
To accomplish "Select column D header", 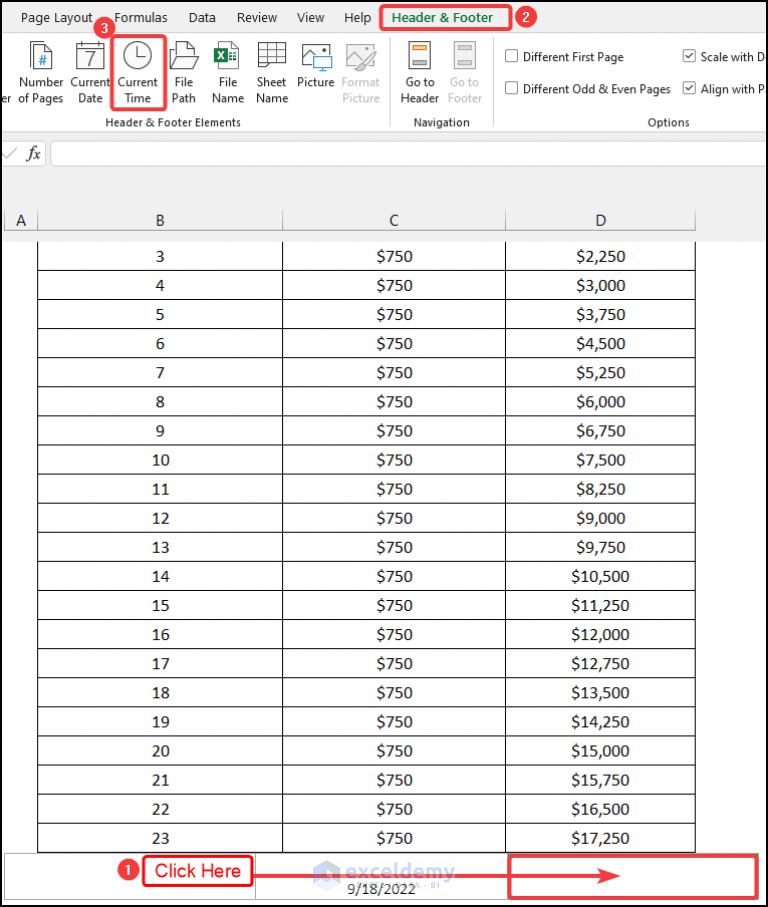I will (x=600, y=220).
